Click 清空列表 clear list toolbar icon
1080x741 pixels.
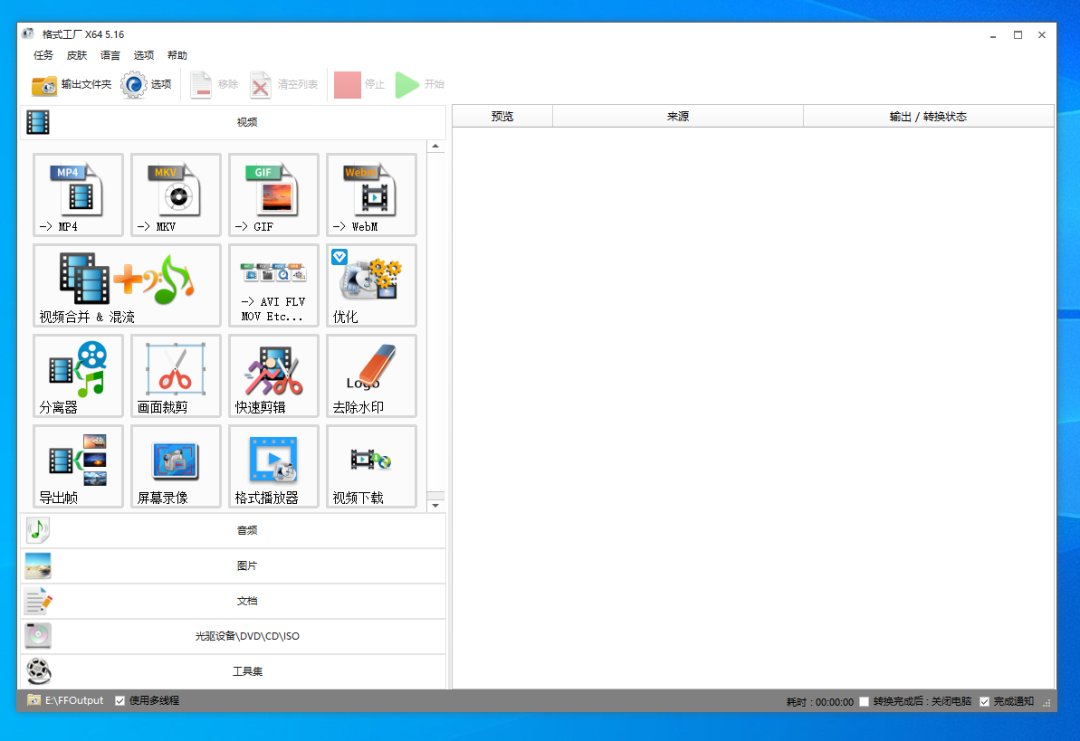(260, 85)
